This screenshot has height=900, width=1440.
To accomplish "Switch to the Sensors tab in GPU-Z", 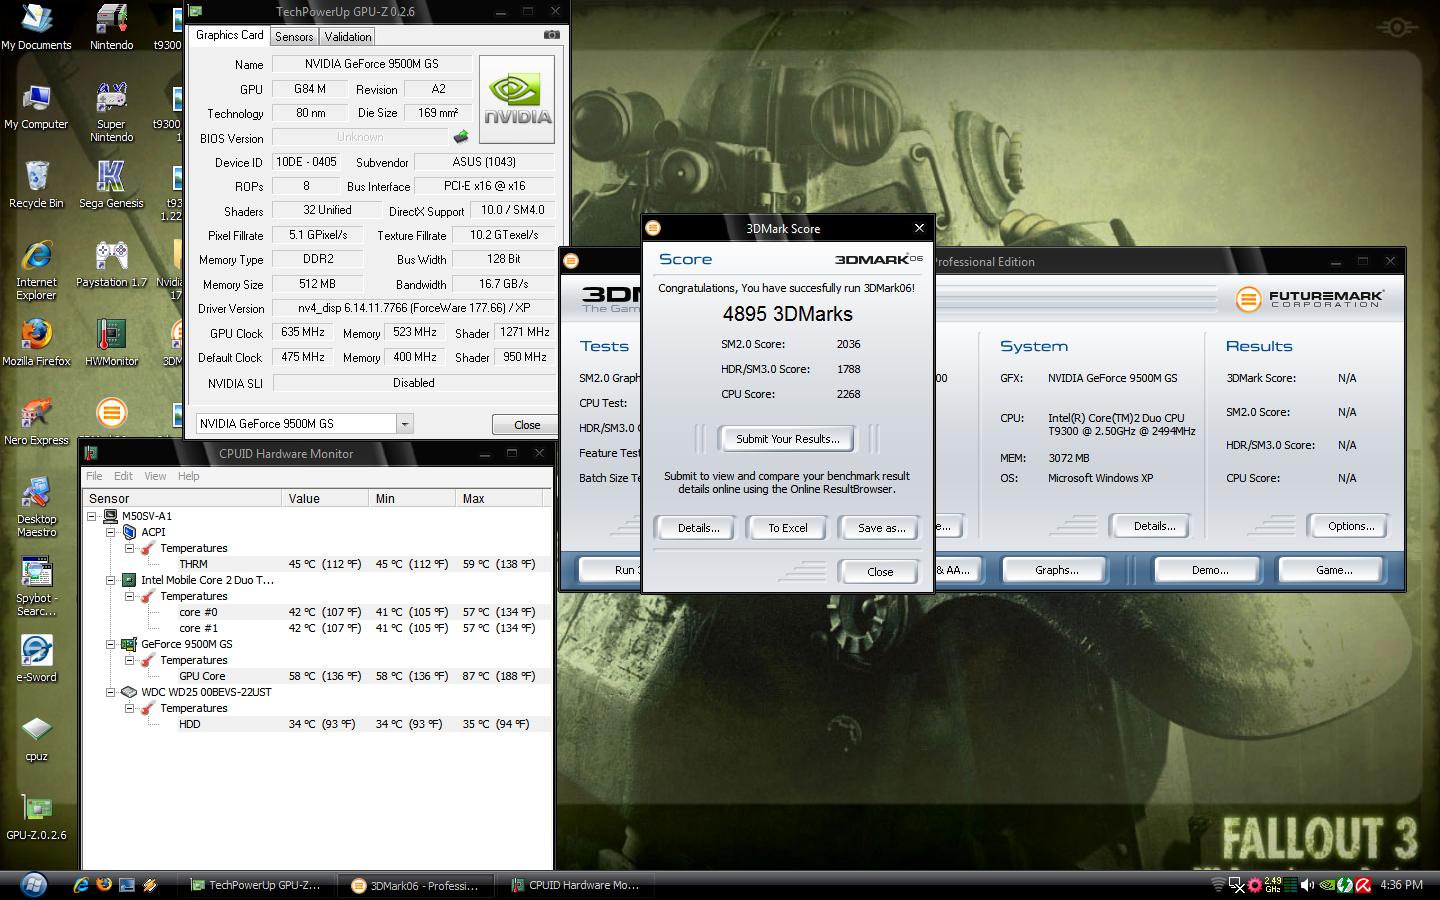I will [x=294, y=37].
